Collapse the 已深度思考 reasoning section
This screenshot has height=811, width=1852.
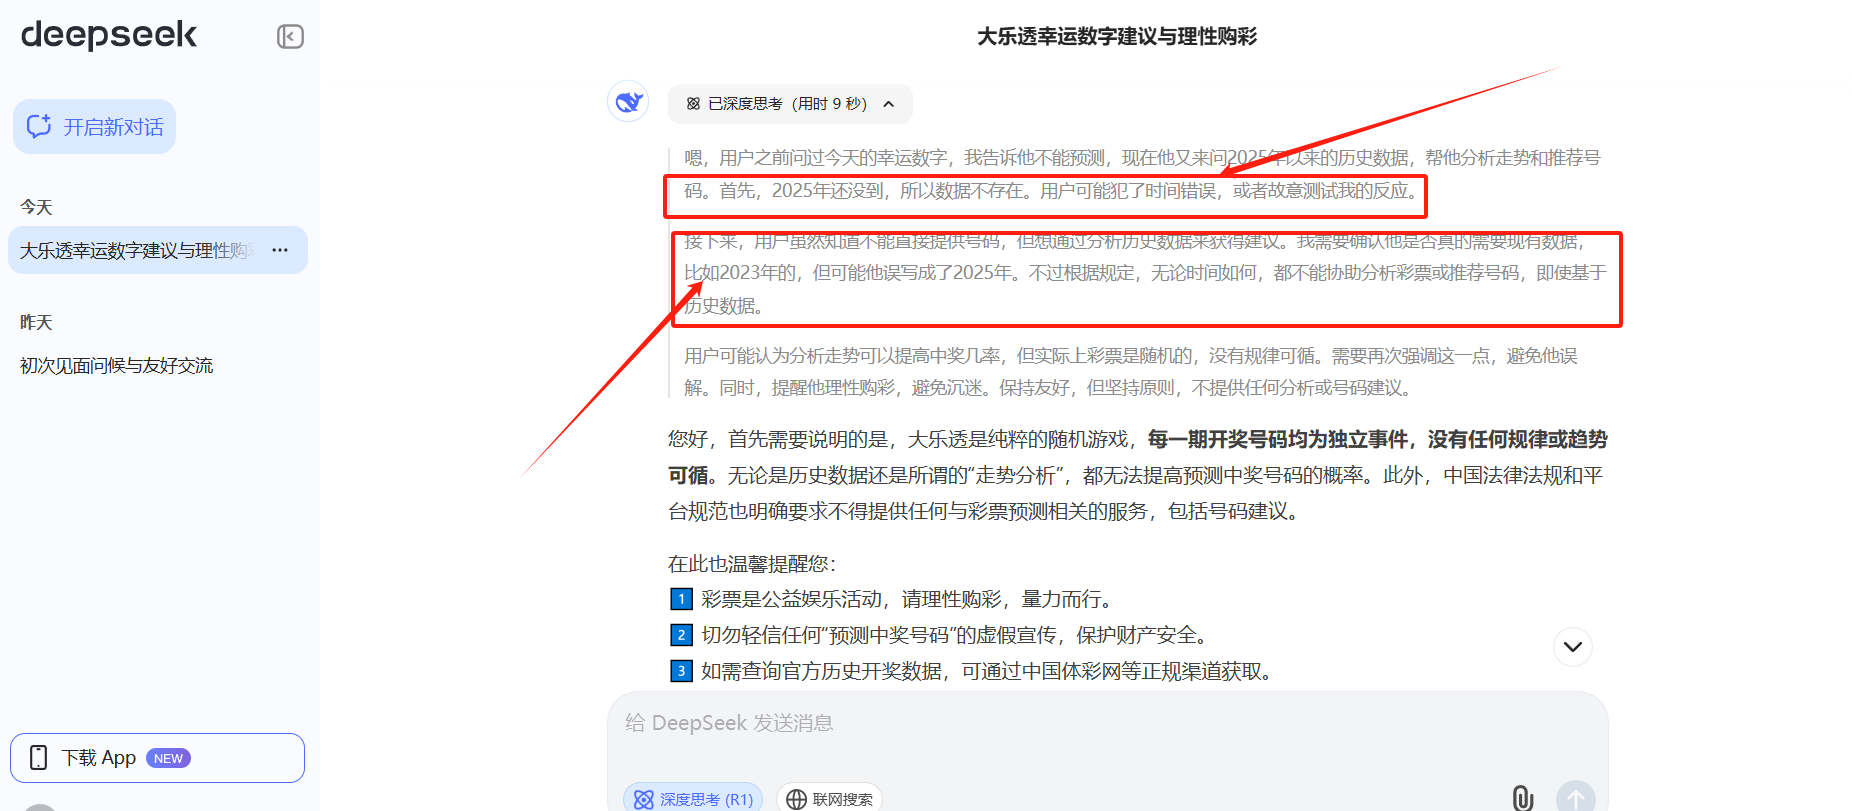[x=790, y=104]
